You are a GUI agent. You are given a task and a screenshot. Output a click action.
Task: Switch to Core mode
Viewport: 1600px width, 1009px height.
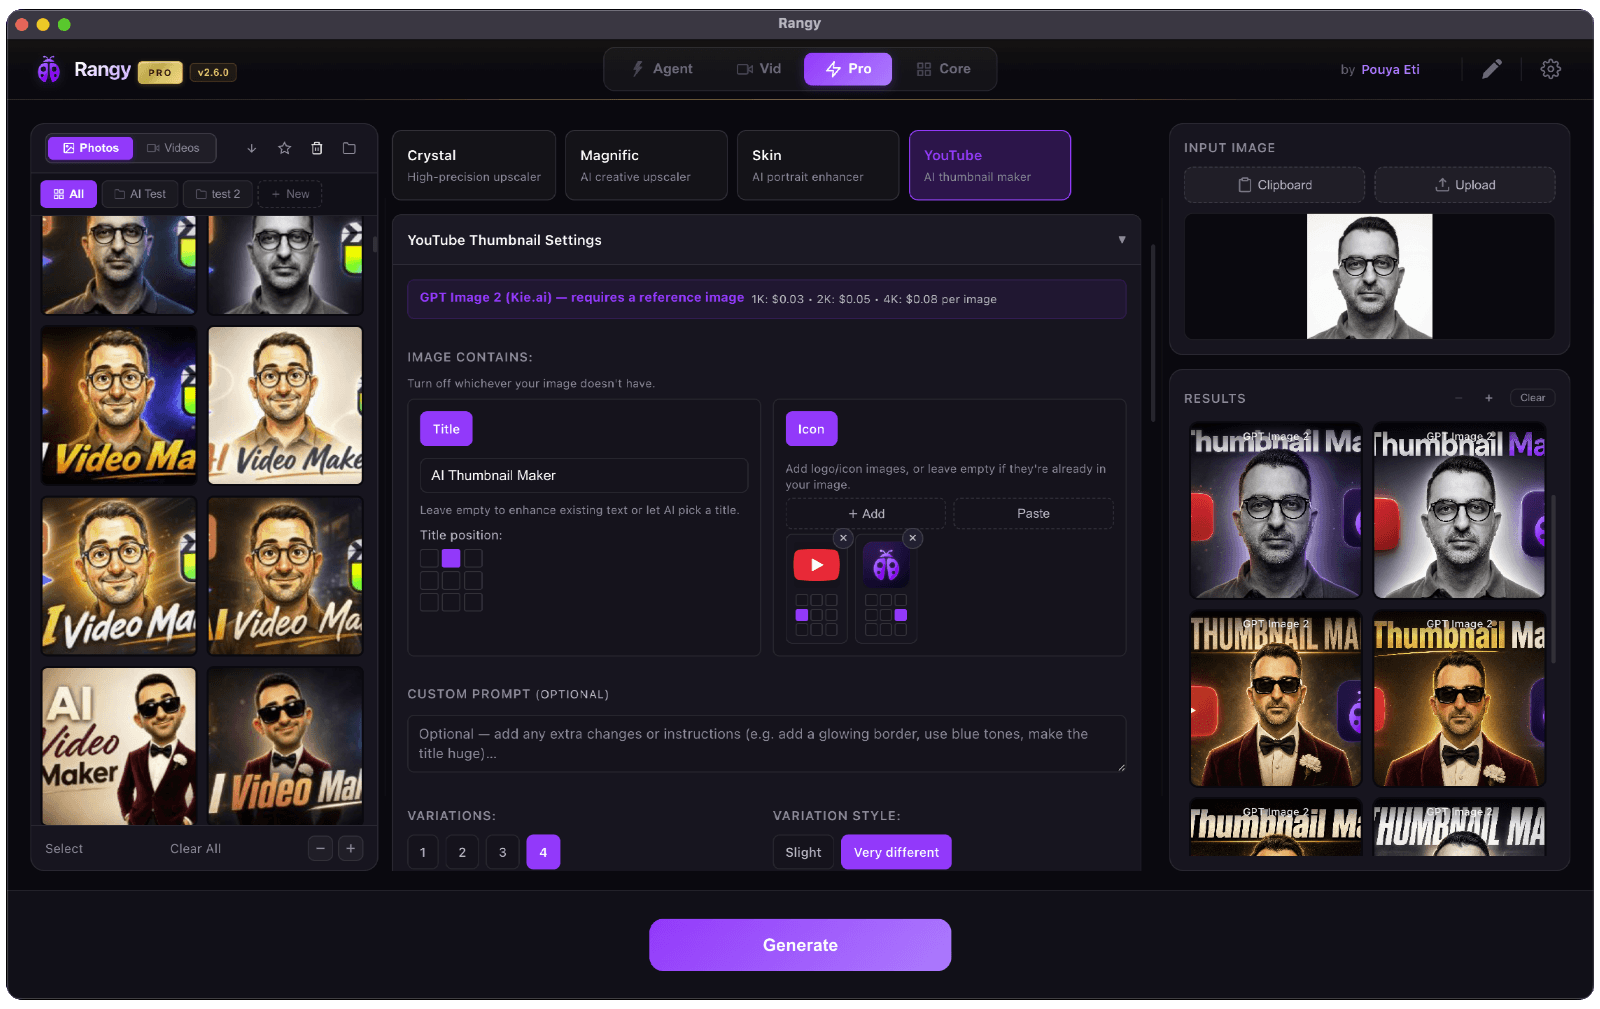(943, 69)
